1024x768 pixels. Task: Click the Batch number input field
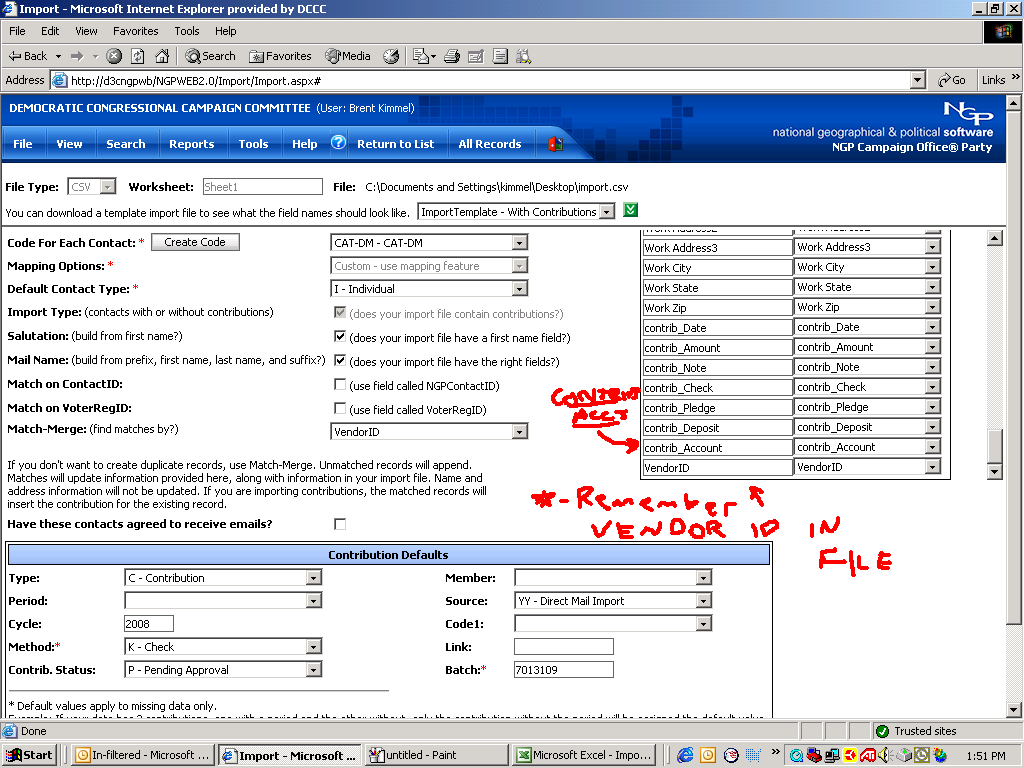click(x=562, y=670)
